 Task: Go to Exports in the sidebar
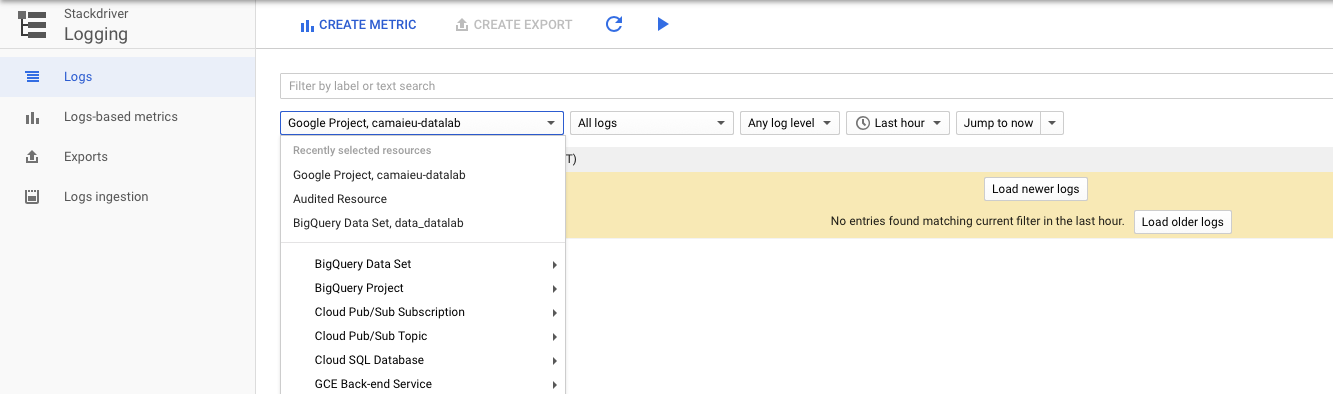(128, 157)
